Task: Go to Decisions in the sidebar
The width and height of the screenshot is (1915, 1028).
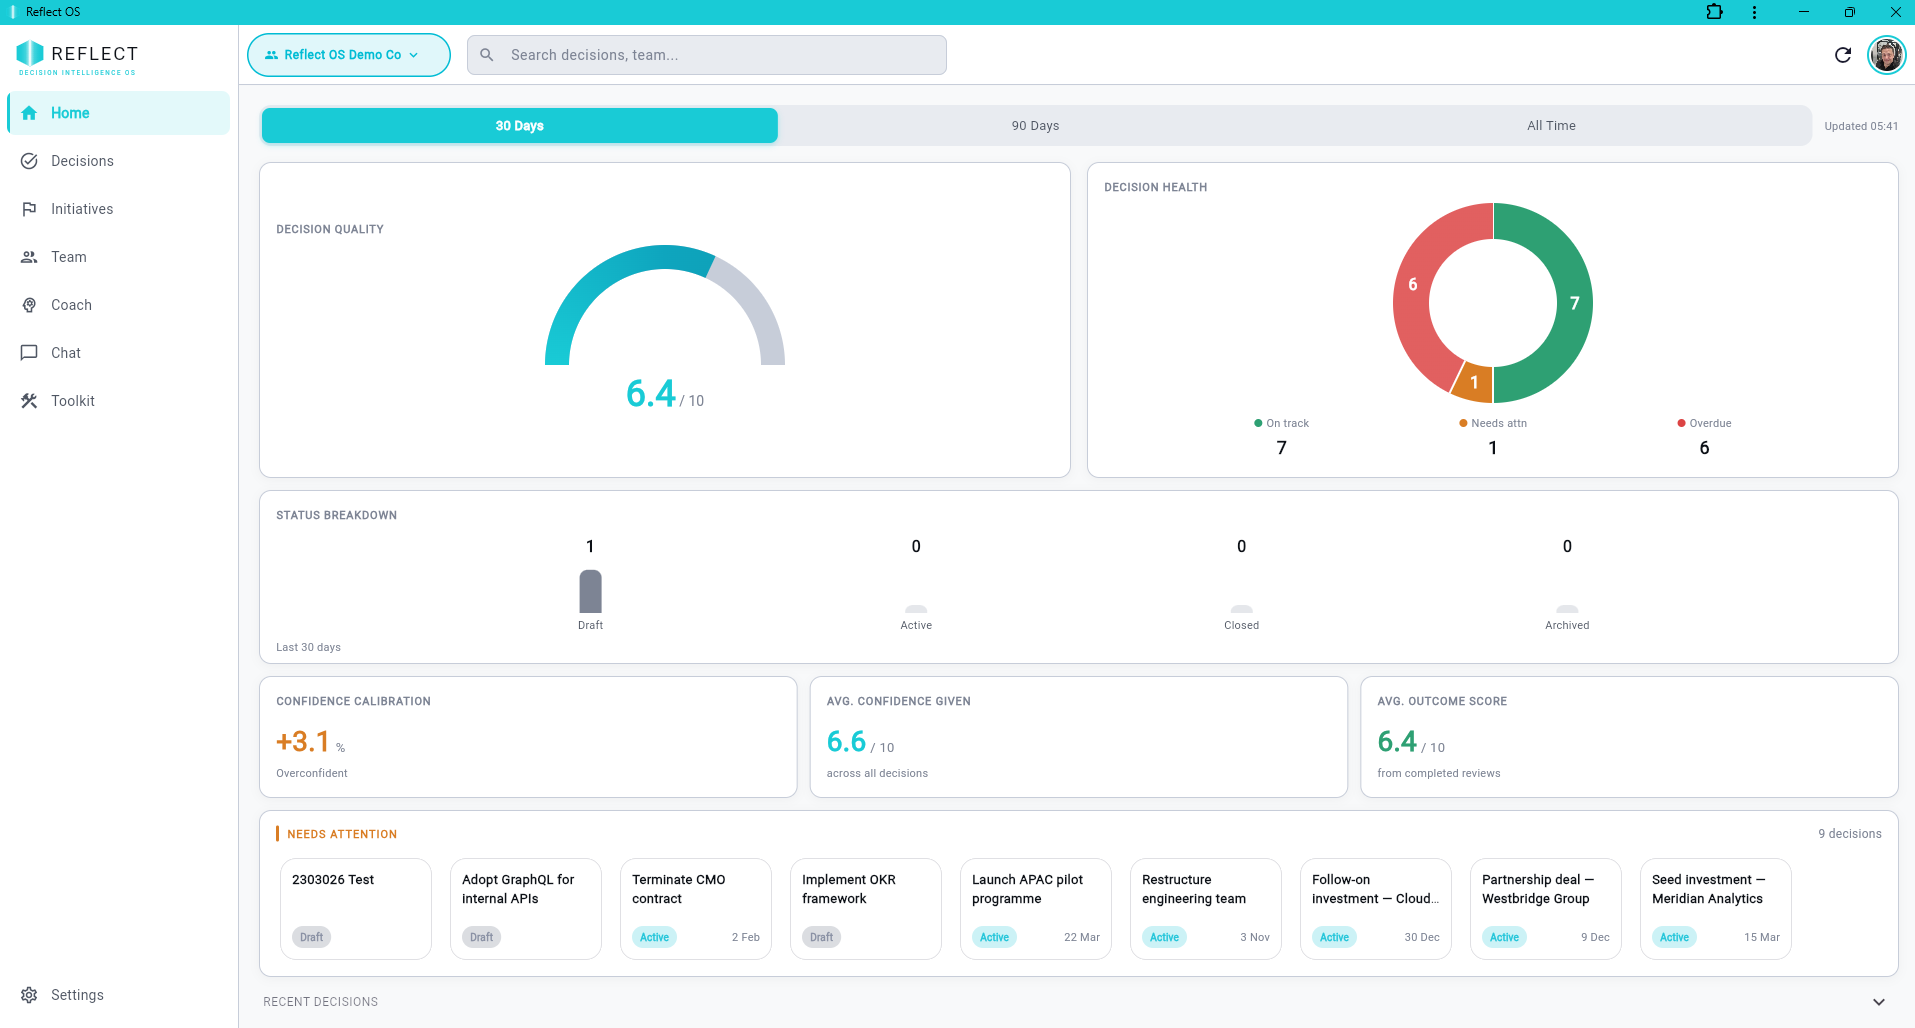Action: pos(118,161)
